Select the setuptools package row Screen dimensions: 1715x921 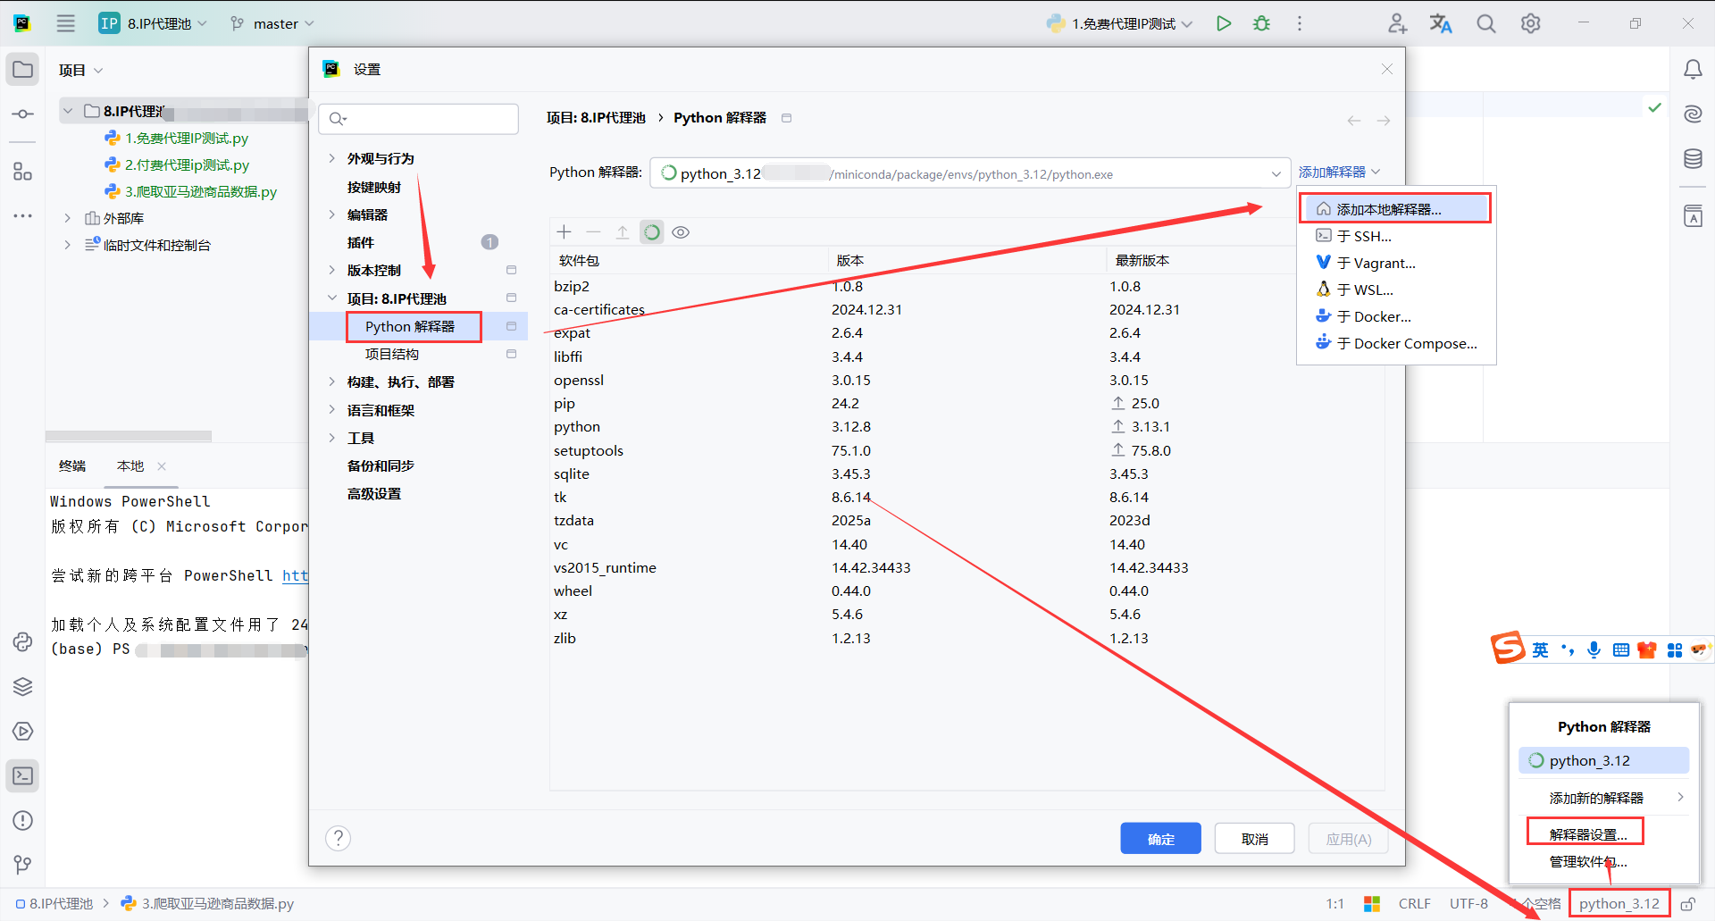[966, 450]
